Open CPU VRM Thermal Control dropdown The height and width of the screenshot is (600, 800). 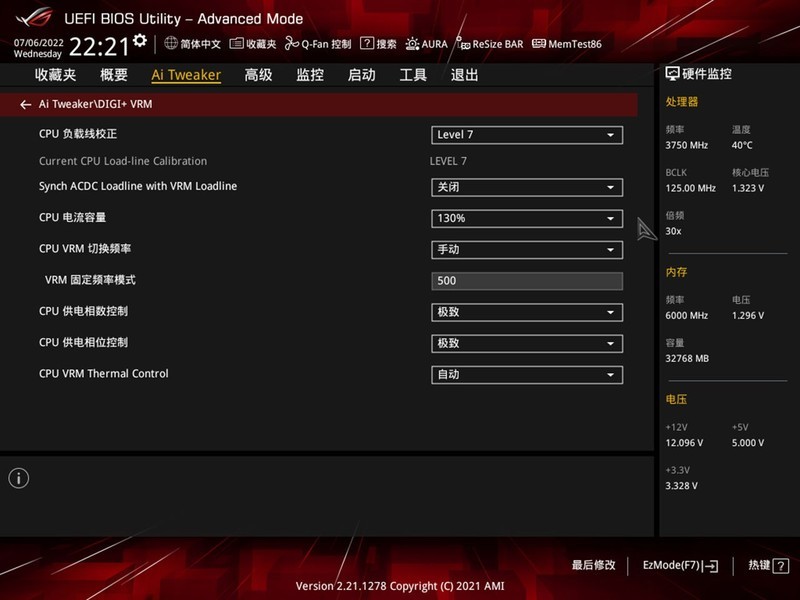[x=527, y=375]
